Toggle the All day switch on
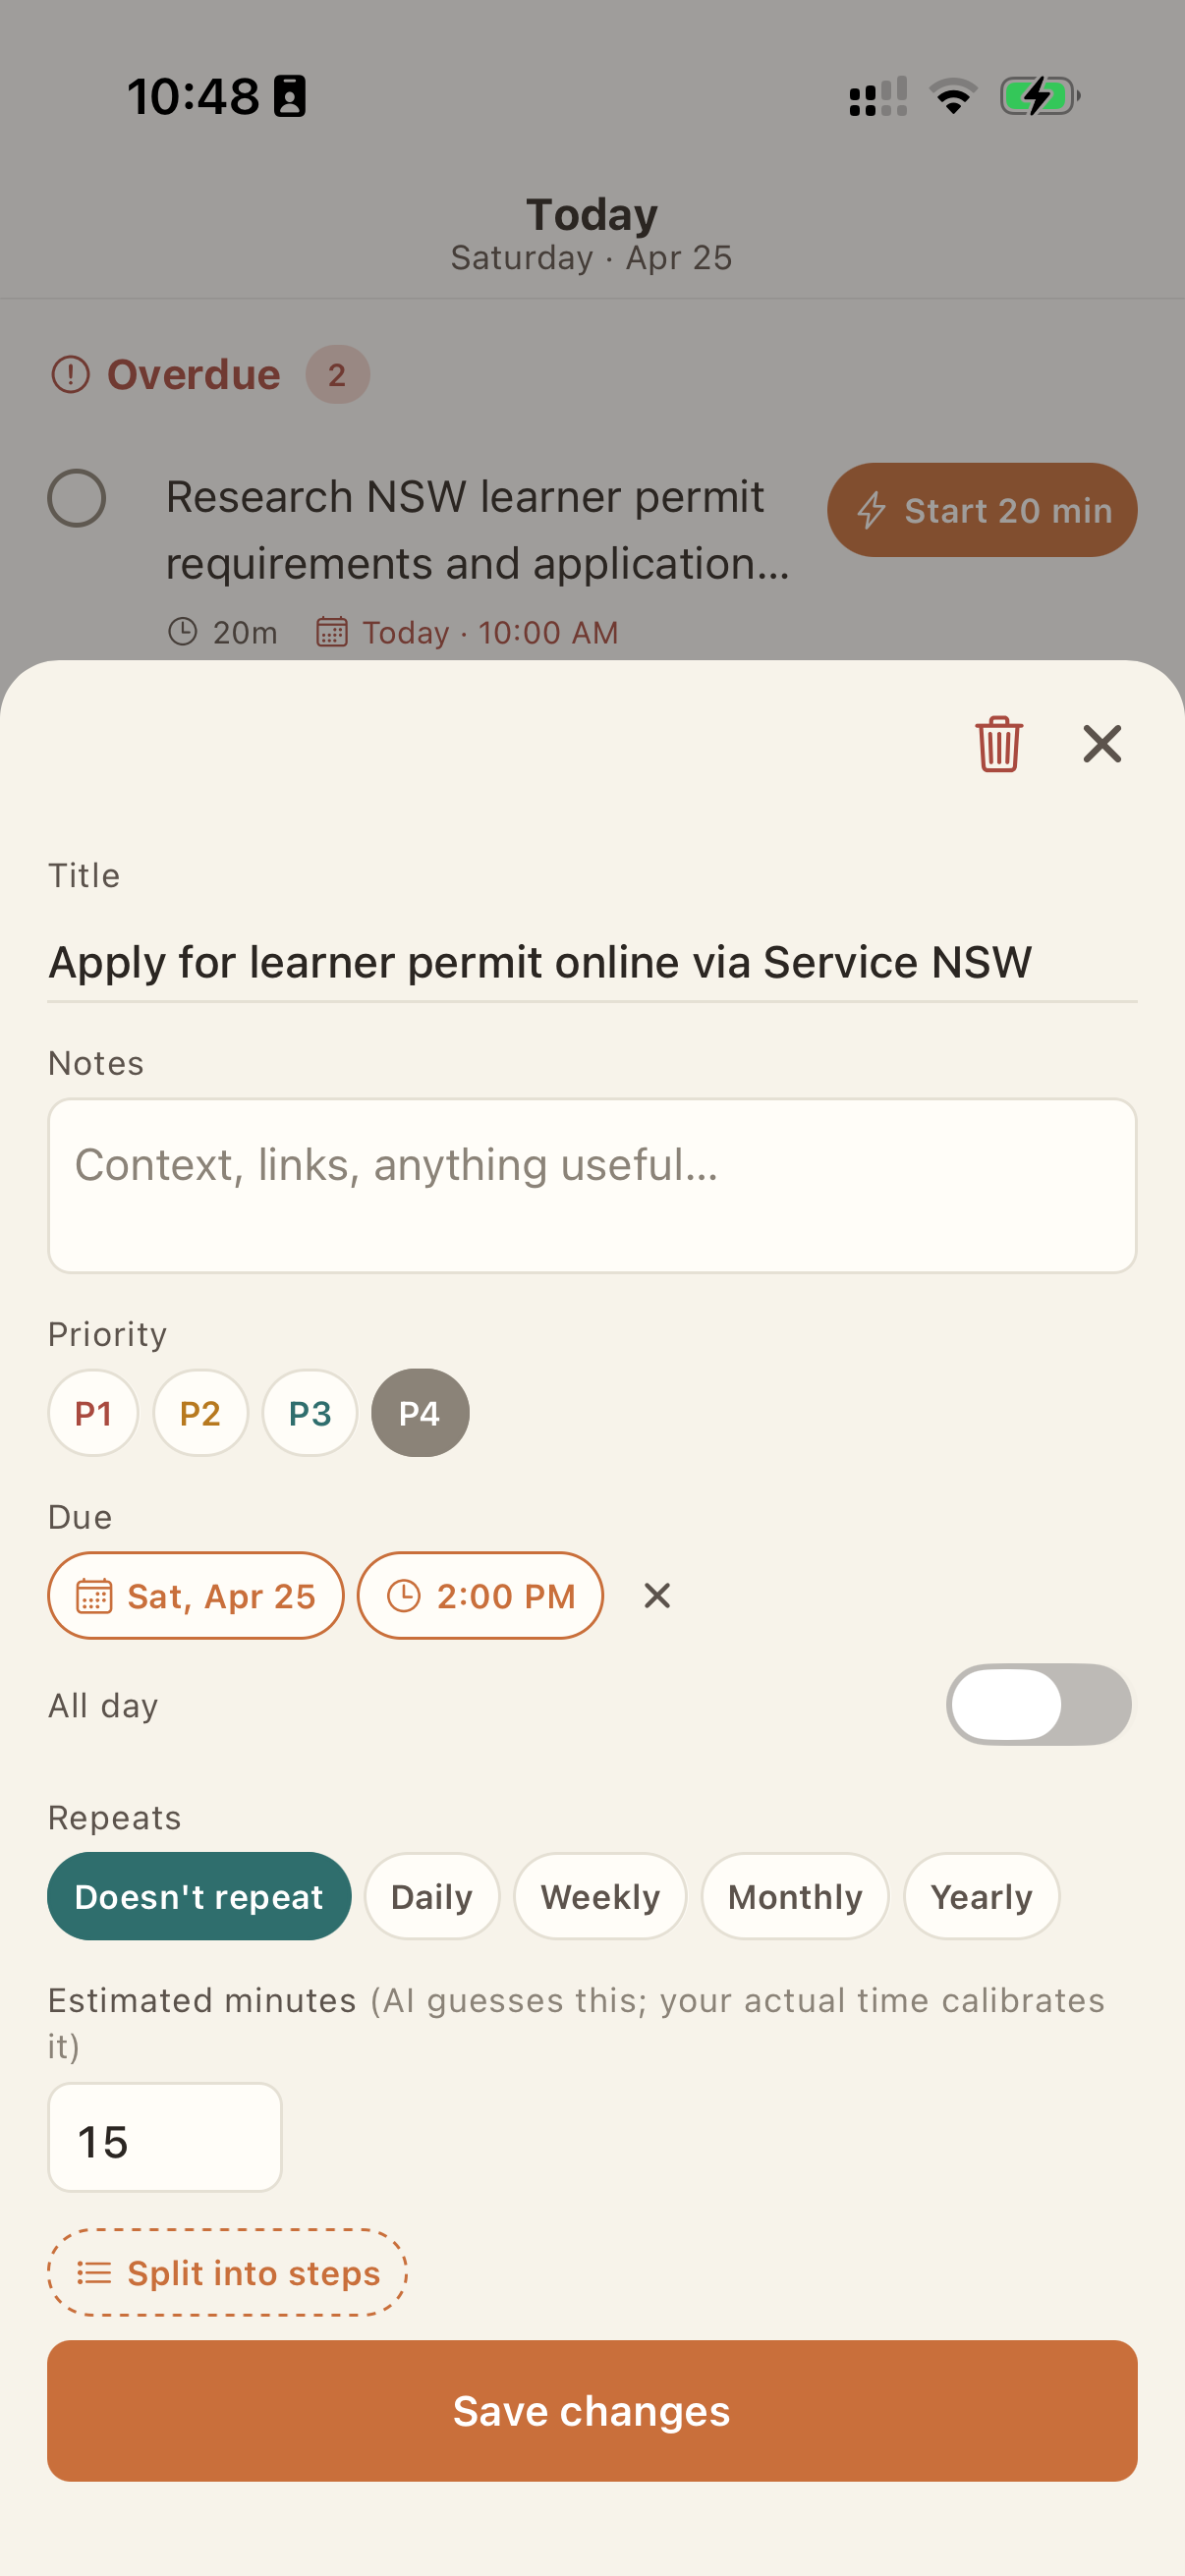Viewport: 1185px width, 2576px height. (x=1039, y=1704)
